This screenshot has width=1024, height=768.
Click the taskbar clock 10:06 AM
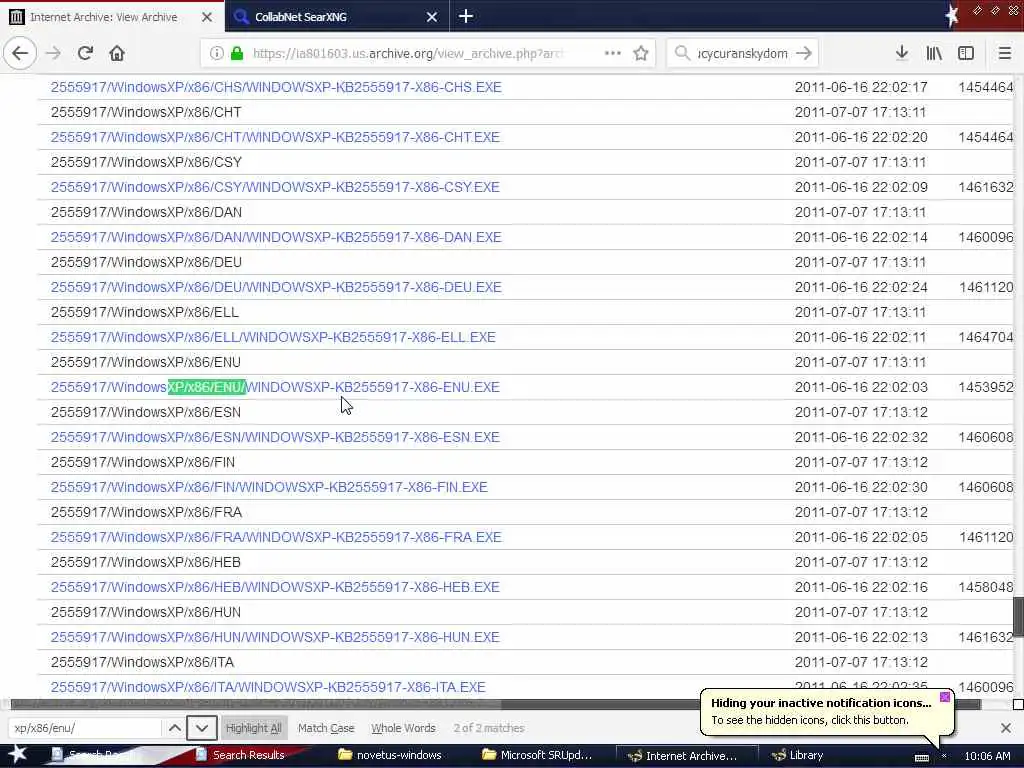coord(987,756)
